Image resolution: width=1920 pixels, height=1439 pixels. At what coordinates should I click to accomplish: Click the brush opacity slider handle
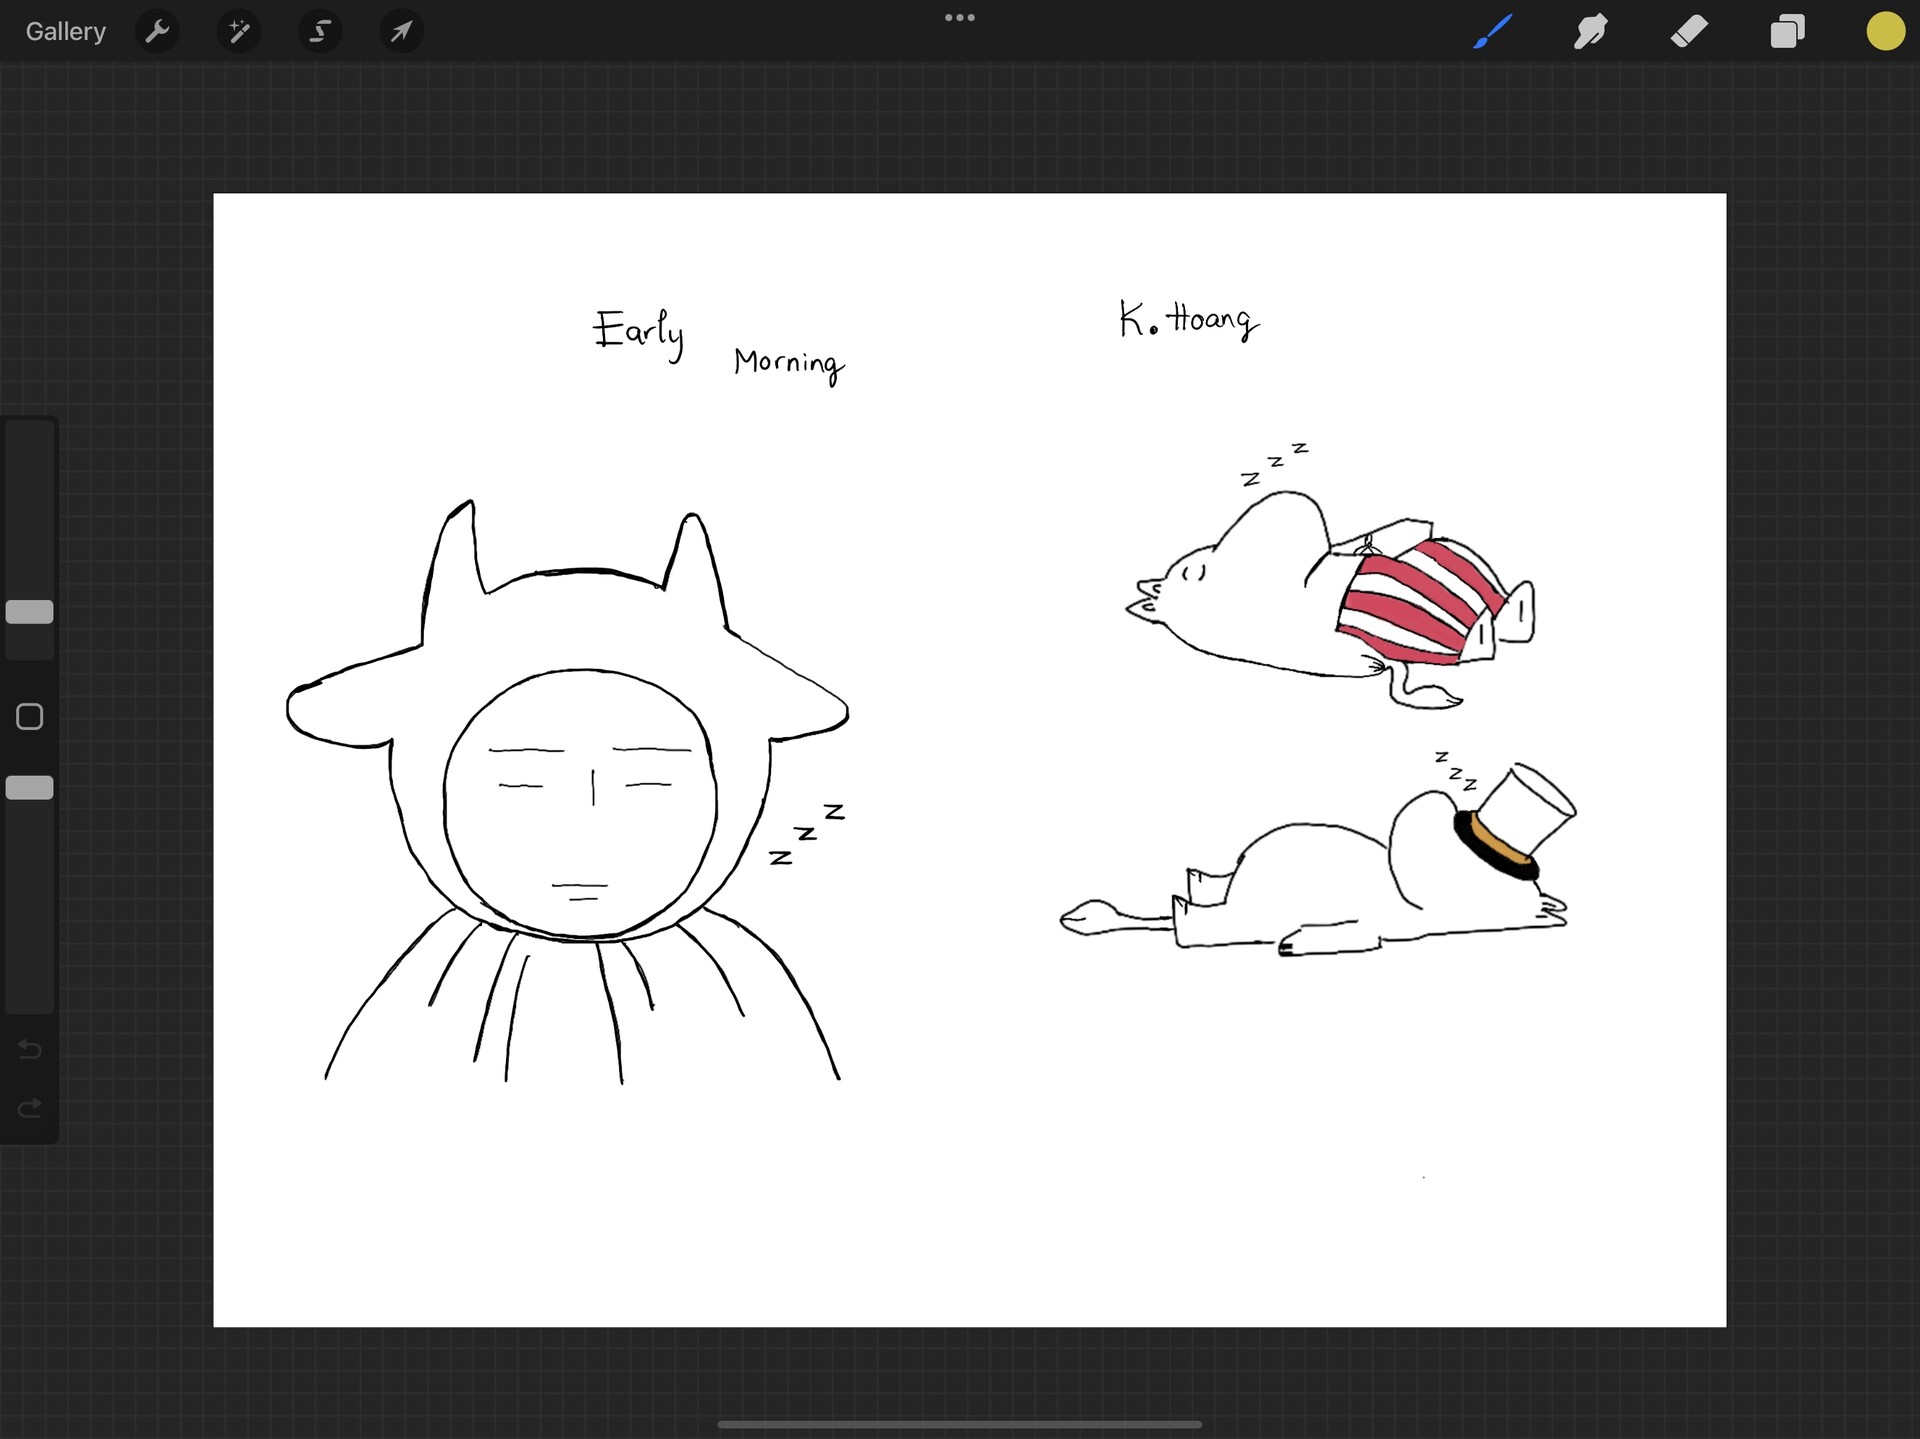[30, 788]
